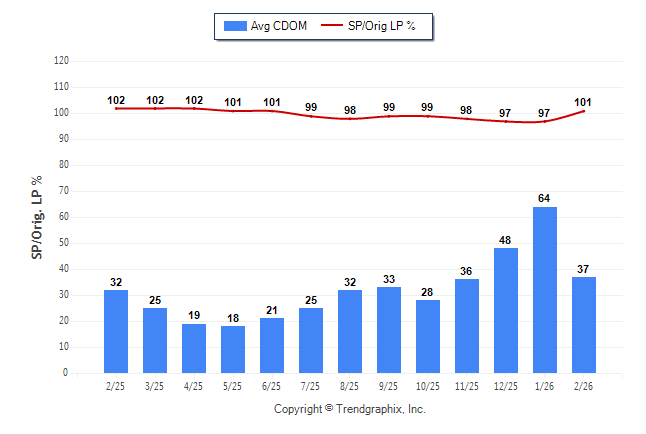Click the 10/25 bar showing 28
This screenshot has height=434, width=646.
[x=428, y=336]
